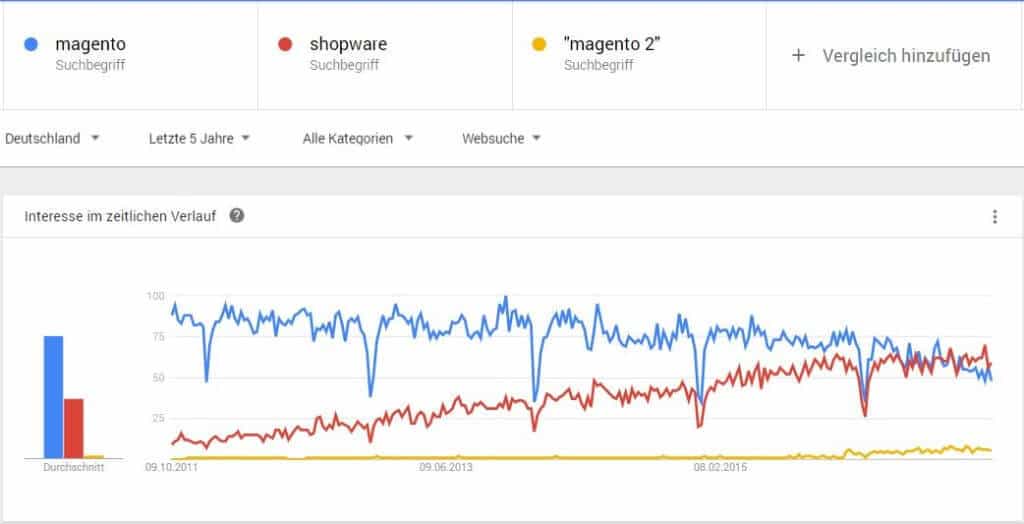Click the blue dot beside magento
Image resolution: width=1024 pixels, height=524 pixels.
(31, 45)
